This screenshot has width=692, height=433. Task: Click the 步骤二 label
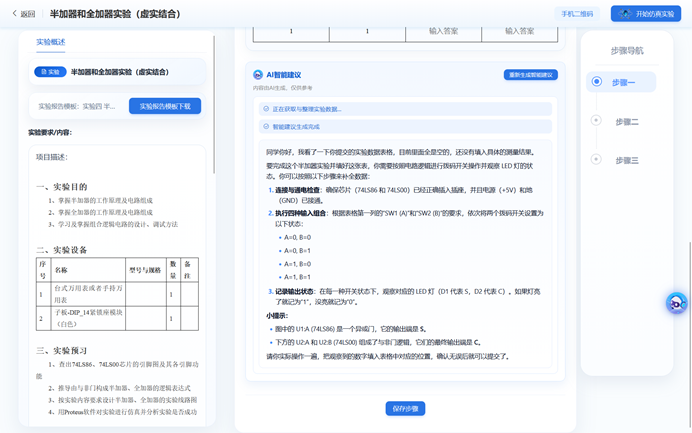(627, 122)
